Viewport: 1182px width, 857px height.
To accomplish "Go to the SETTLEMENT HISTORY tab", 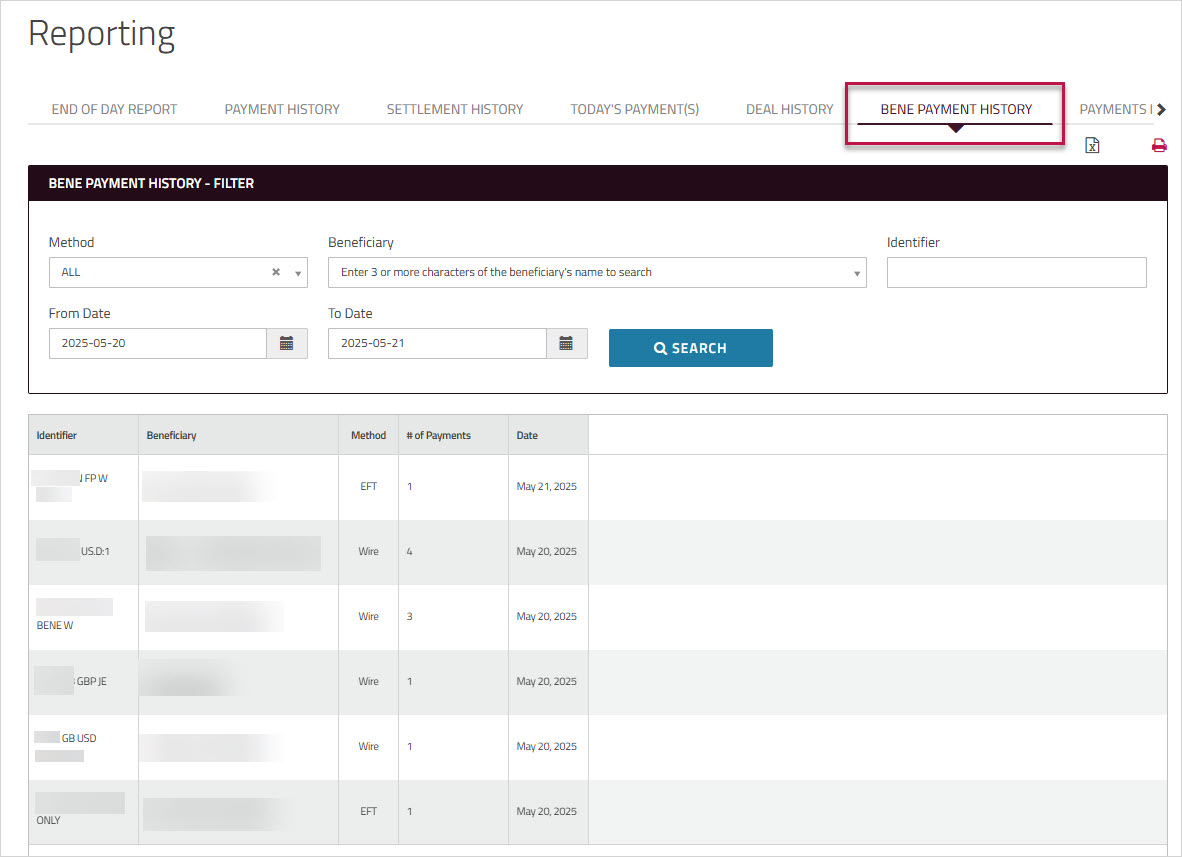I will click(x=454, y=109).
